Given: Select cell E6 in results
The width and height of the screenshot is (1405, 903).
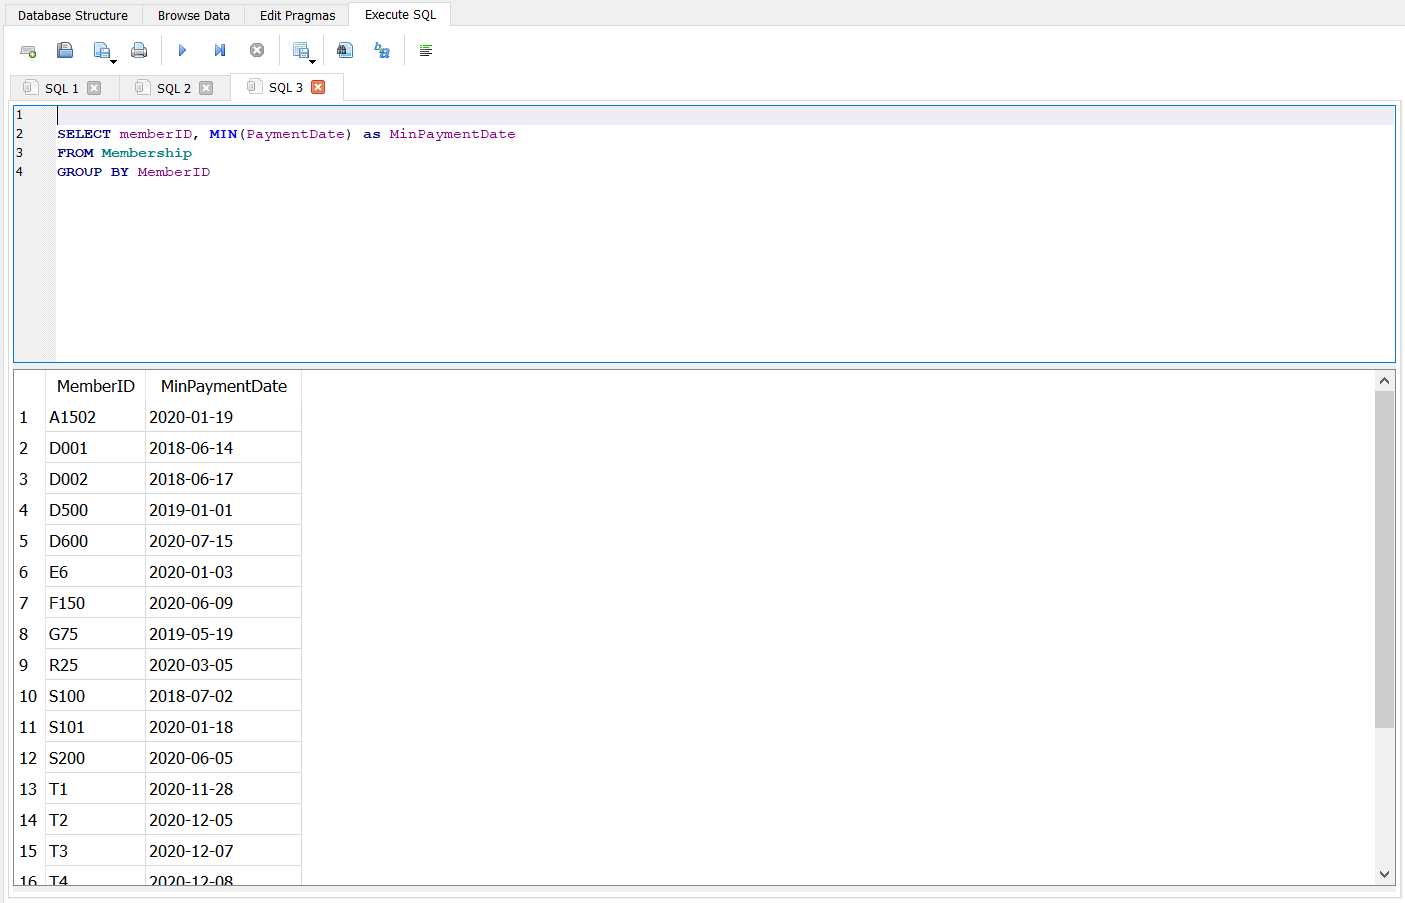Looking at the screenshot, I should tap(95, 572).
